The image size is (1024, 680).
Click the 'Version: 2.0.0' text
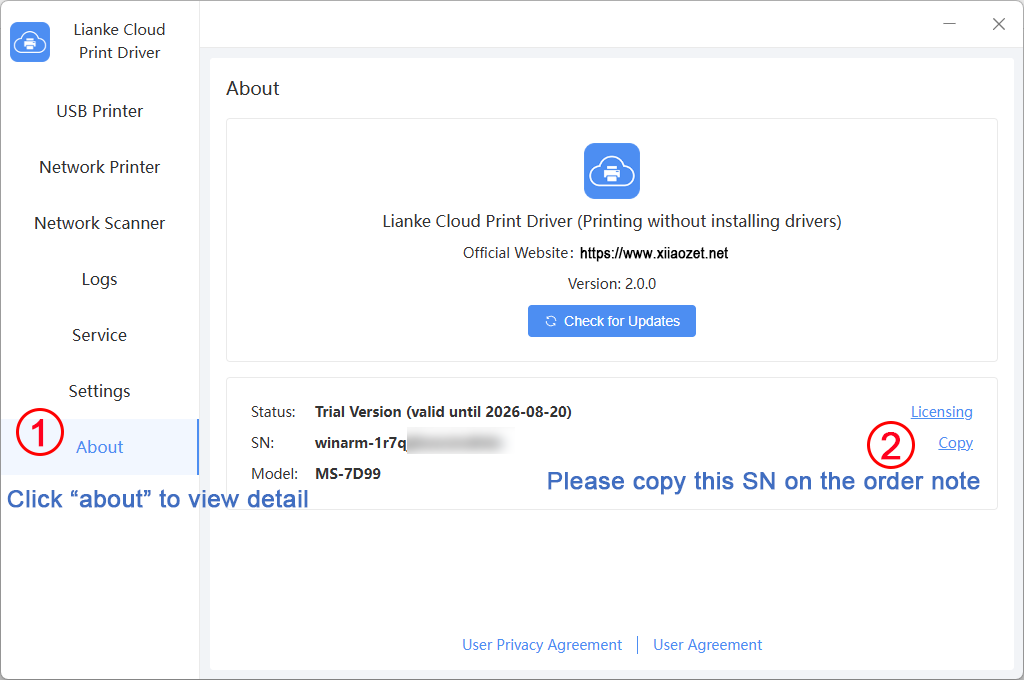coord(611,284)
